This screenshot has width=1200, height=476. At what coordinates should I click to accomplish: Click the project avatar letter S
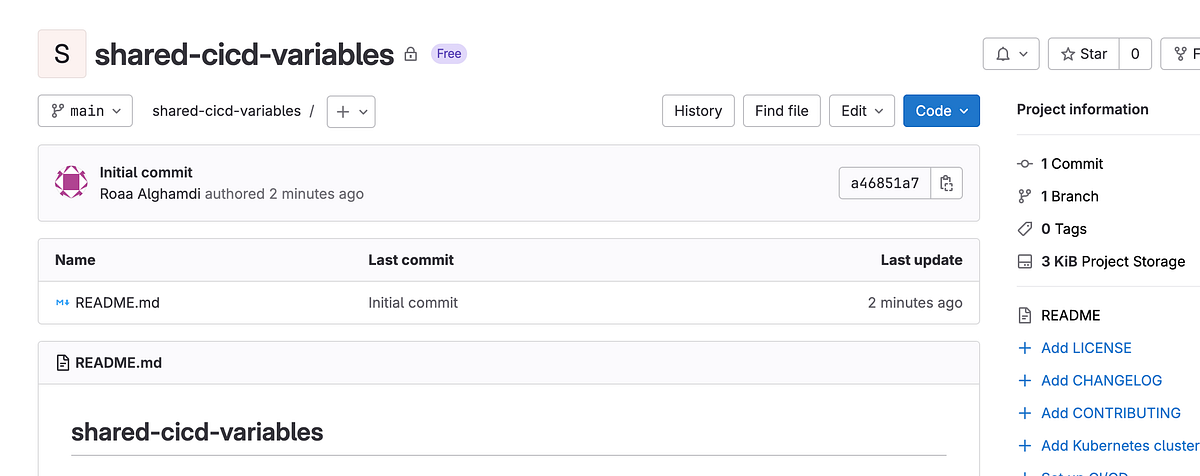coord(62,54)
